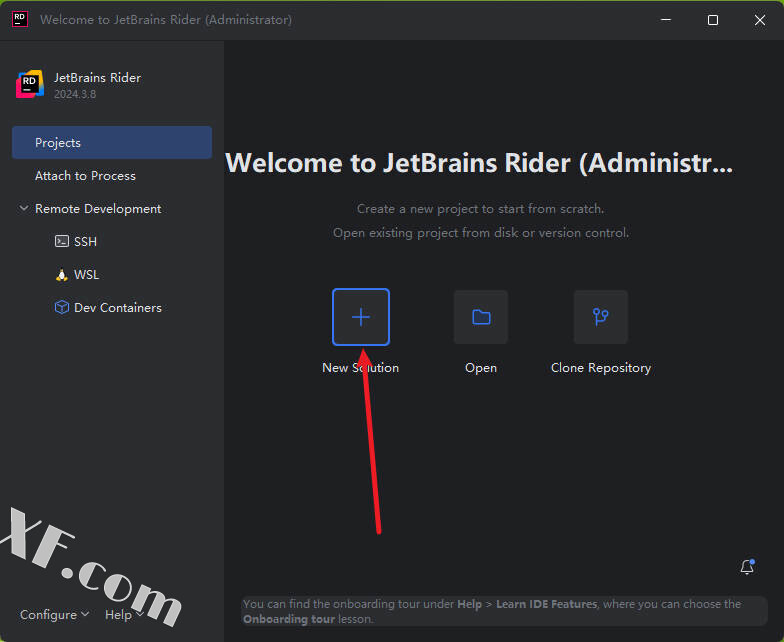784x642 pixels.
Task: Click the Dev Containers cube icon
Action: tap(62, 307)
